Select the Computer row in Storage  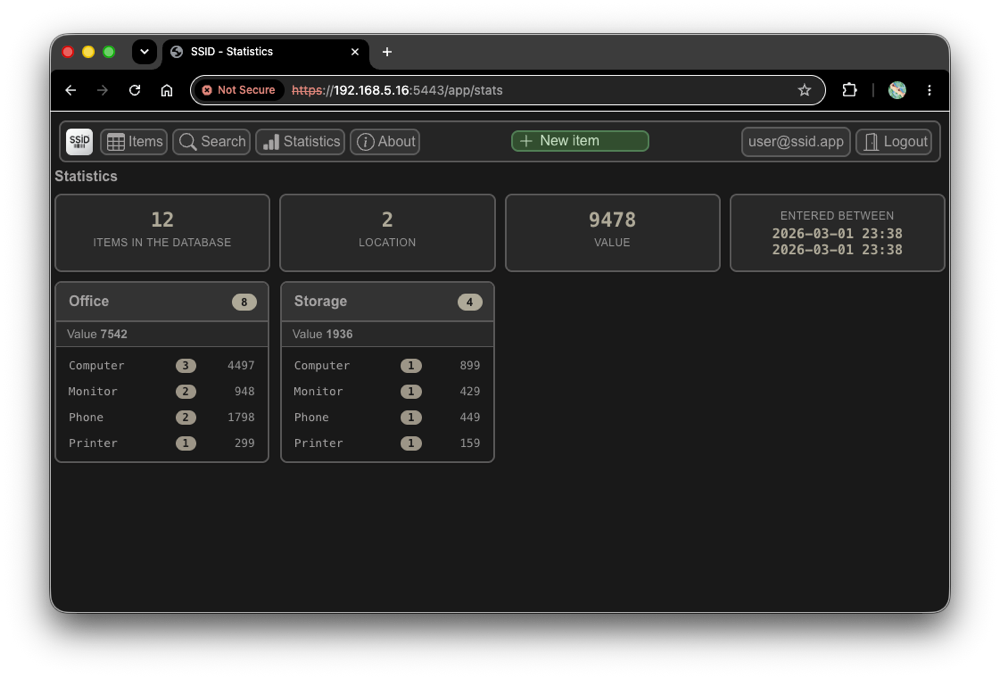coord(387,365)
